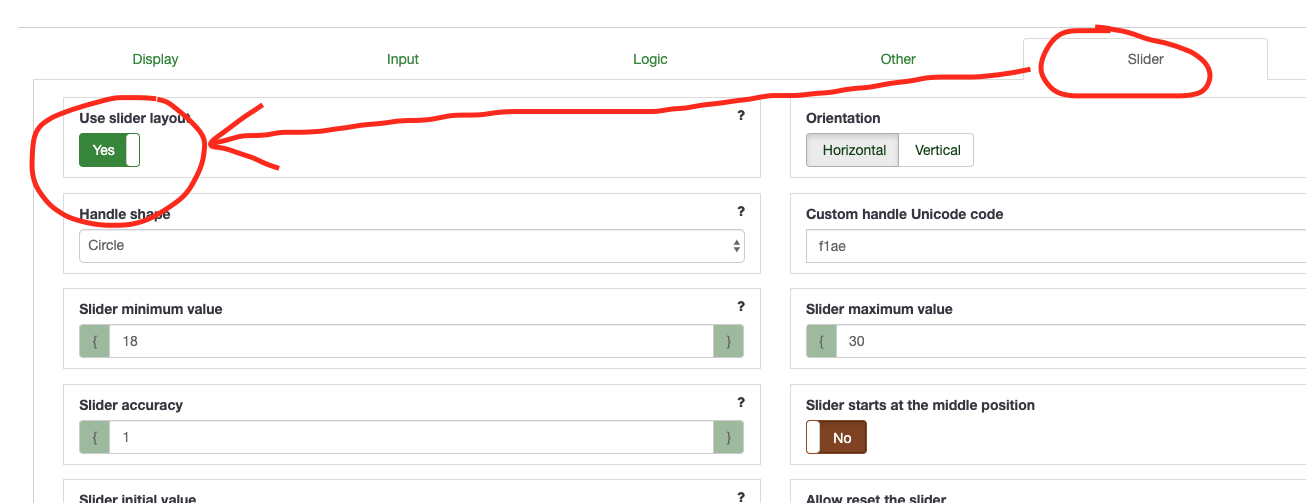The height and width of the screenshot is (503, 1306).
Task: Open the Slider accuracy help icon
Action: pyautogui.click(x=741, y=402)
